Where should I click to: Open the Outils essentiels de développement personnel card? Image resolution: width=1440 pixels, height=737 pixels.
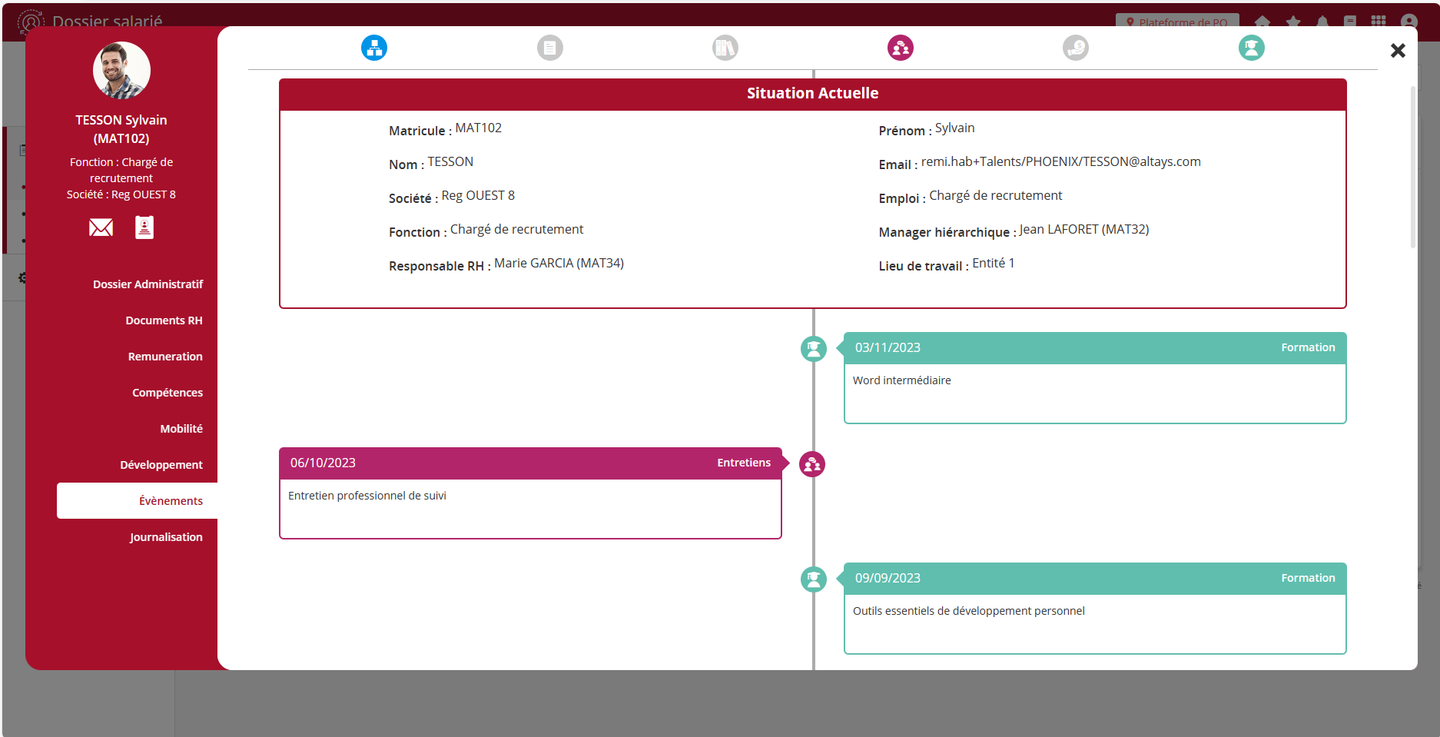click(1094, 610)
